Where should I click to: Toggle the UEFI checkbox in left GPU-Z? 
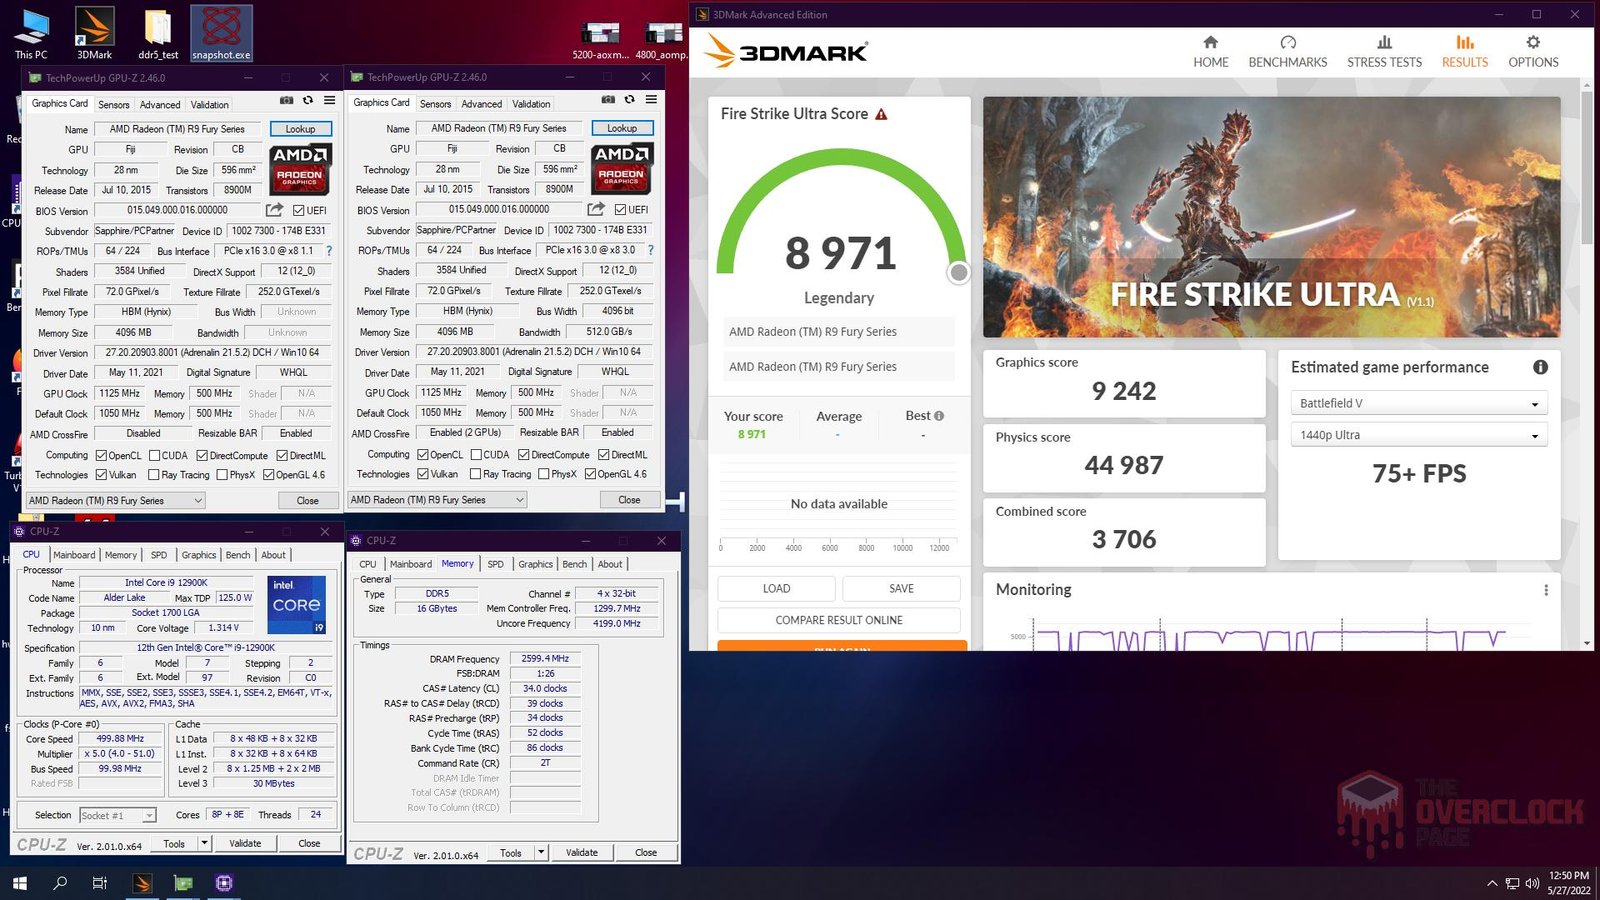(299, 211)
